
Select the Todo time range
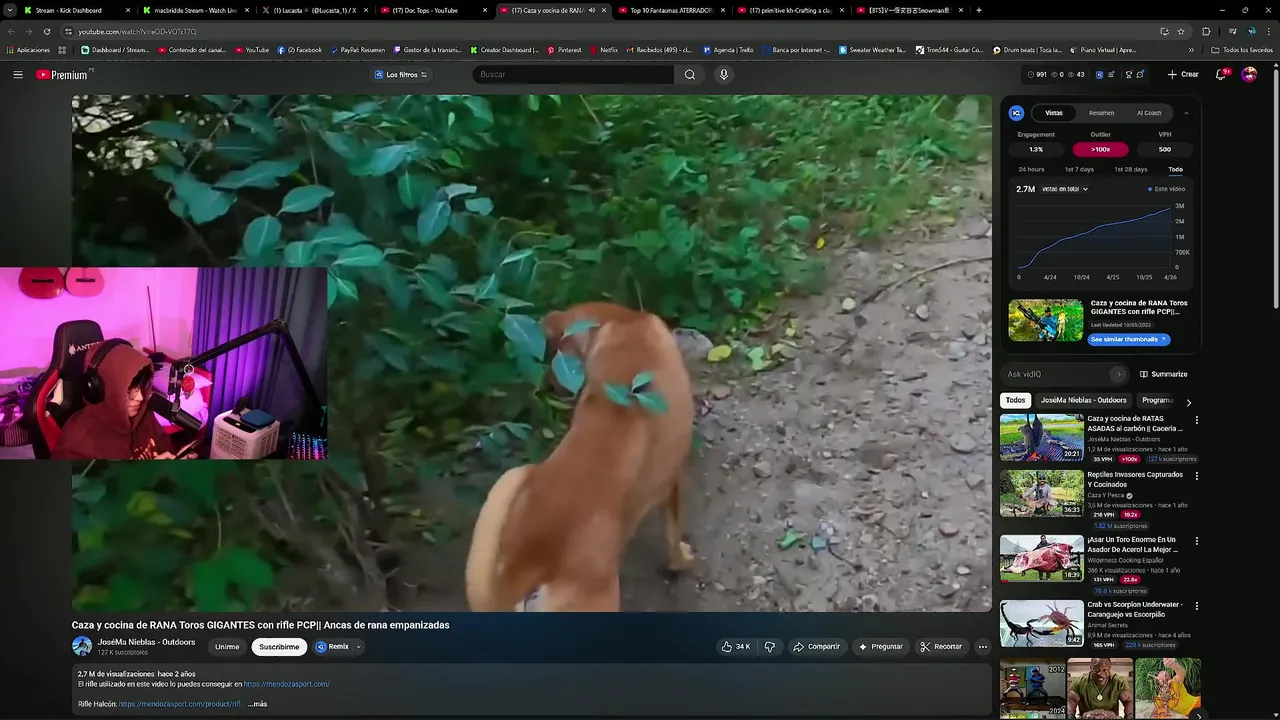(x=1175, y=169)
